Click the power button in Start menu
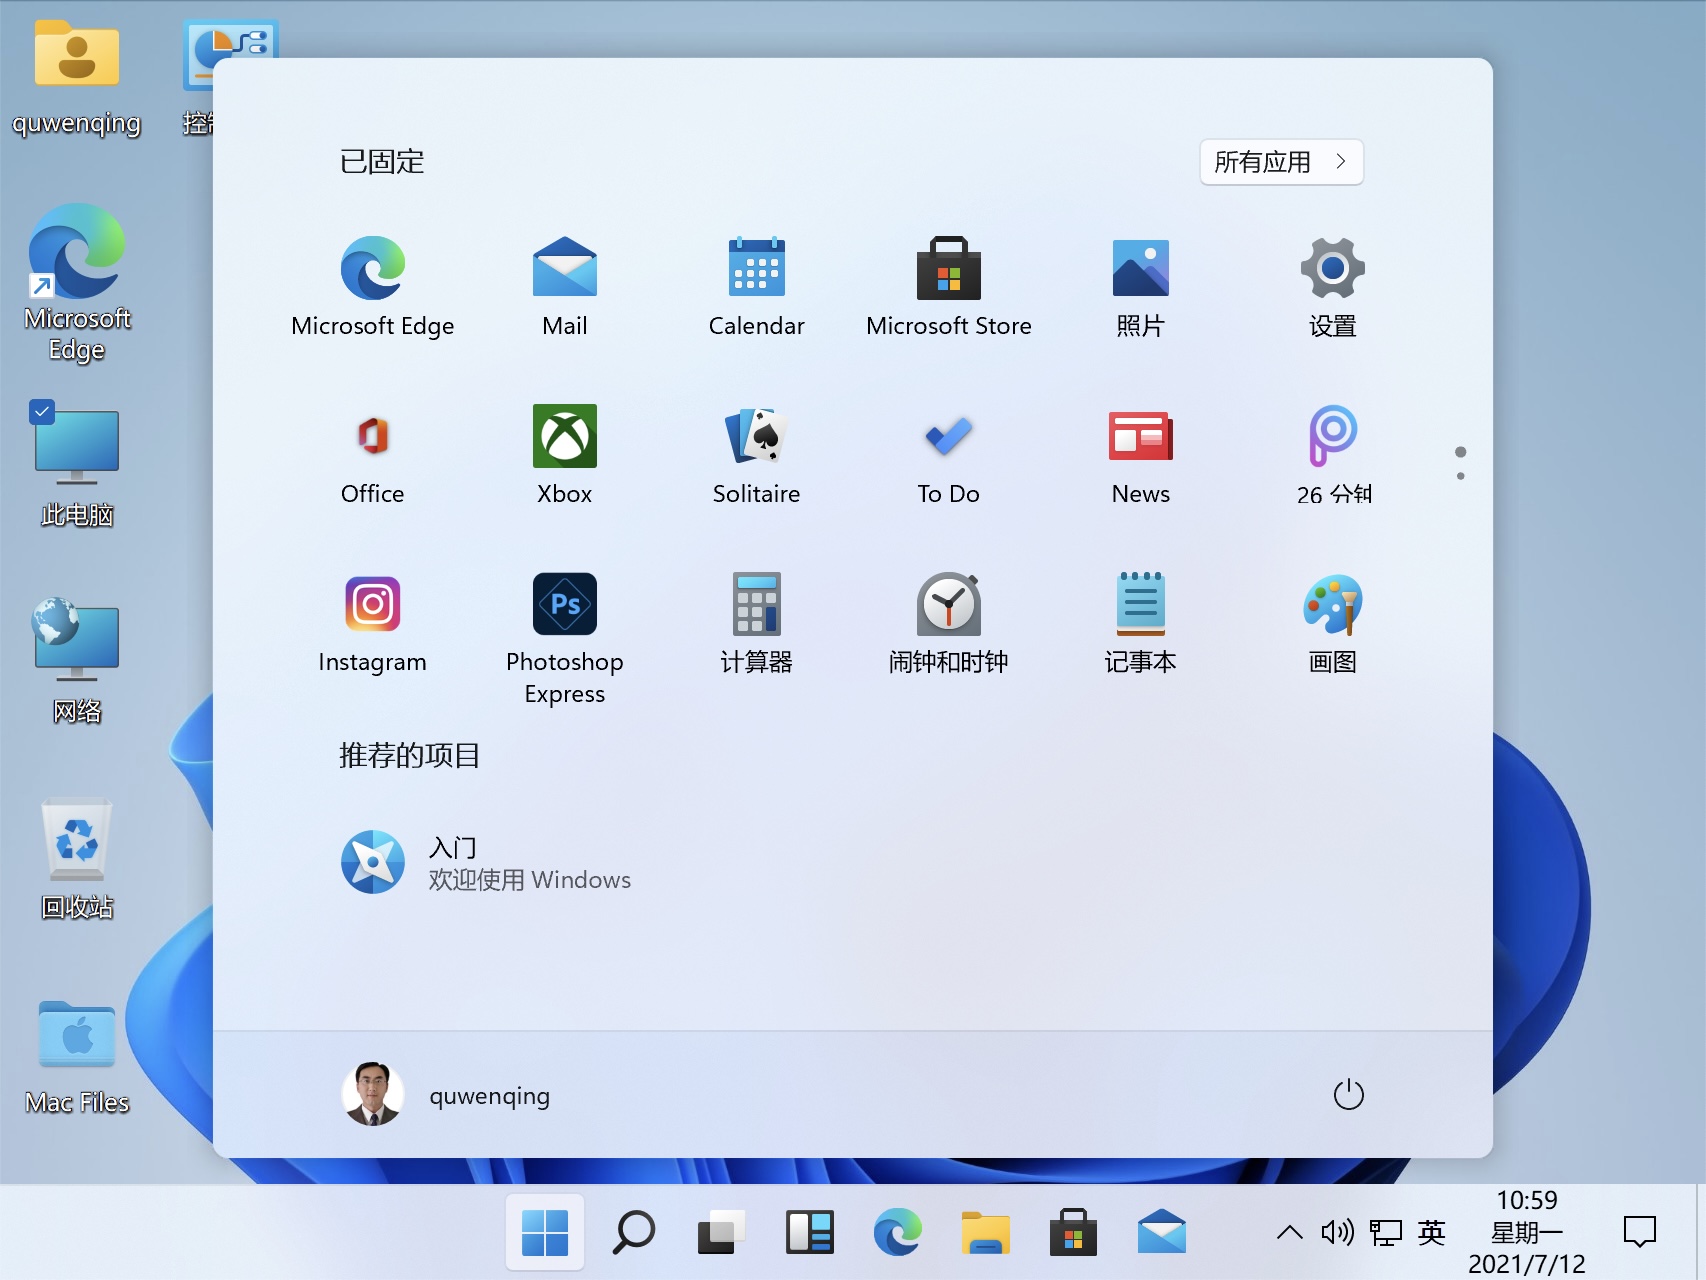This screenshot has height=1280, width=1706. coord(1348,1094)
